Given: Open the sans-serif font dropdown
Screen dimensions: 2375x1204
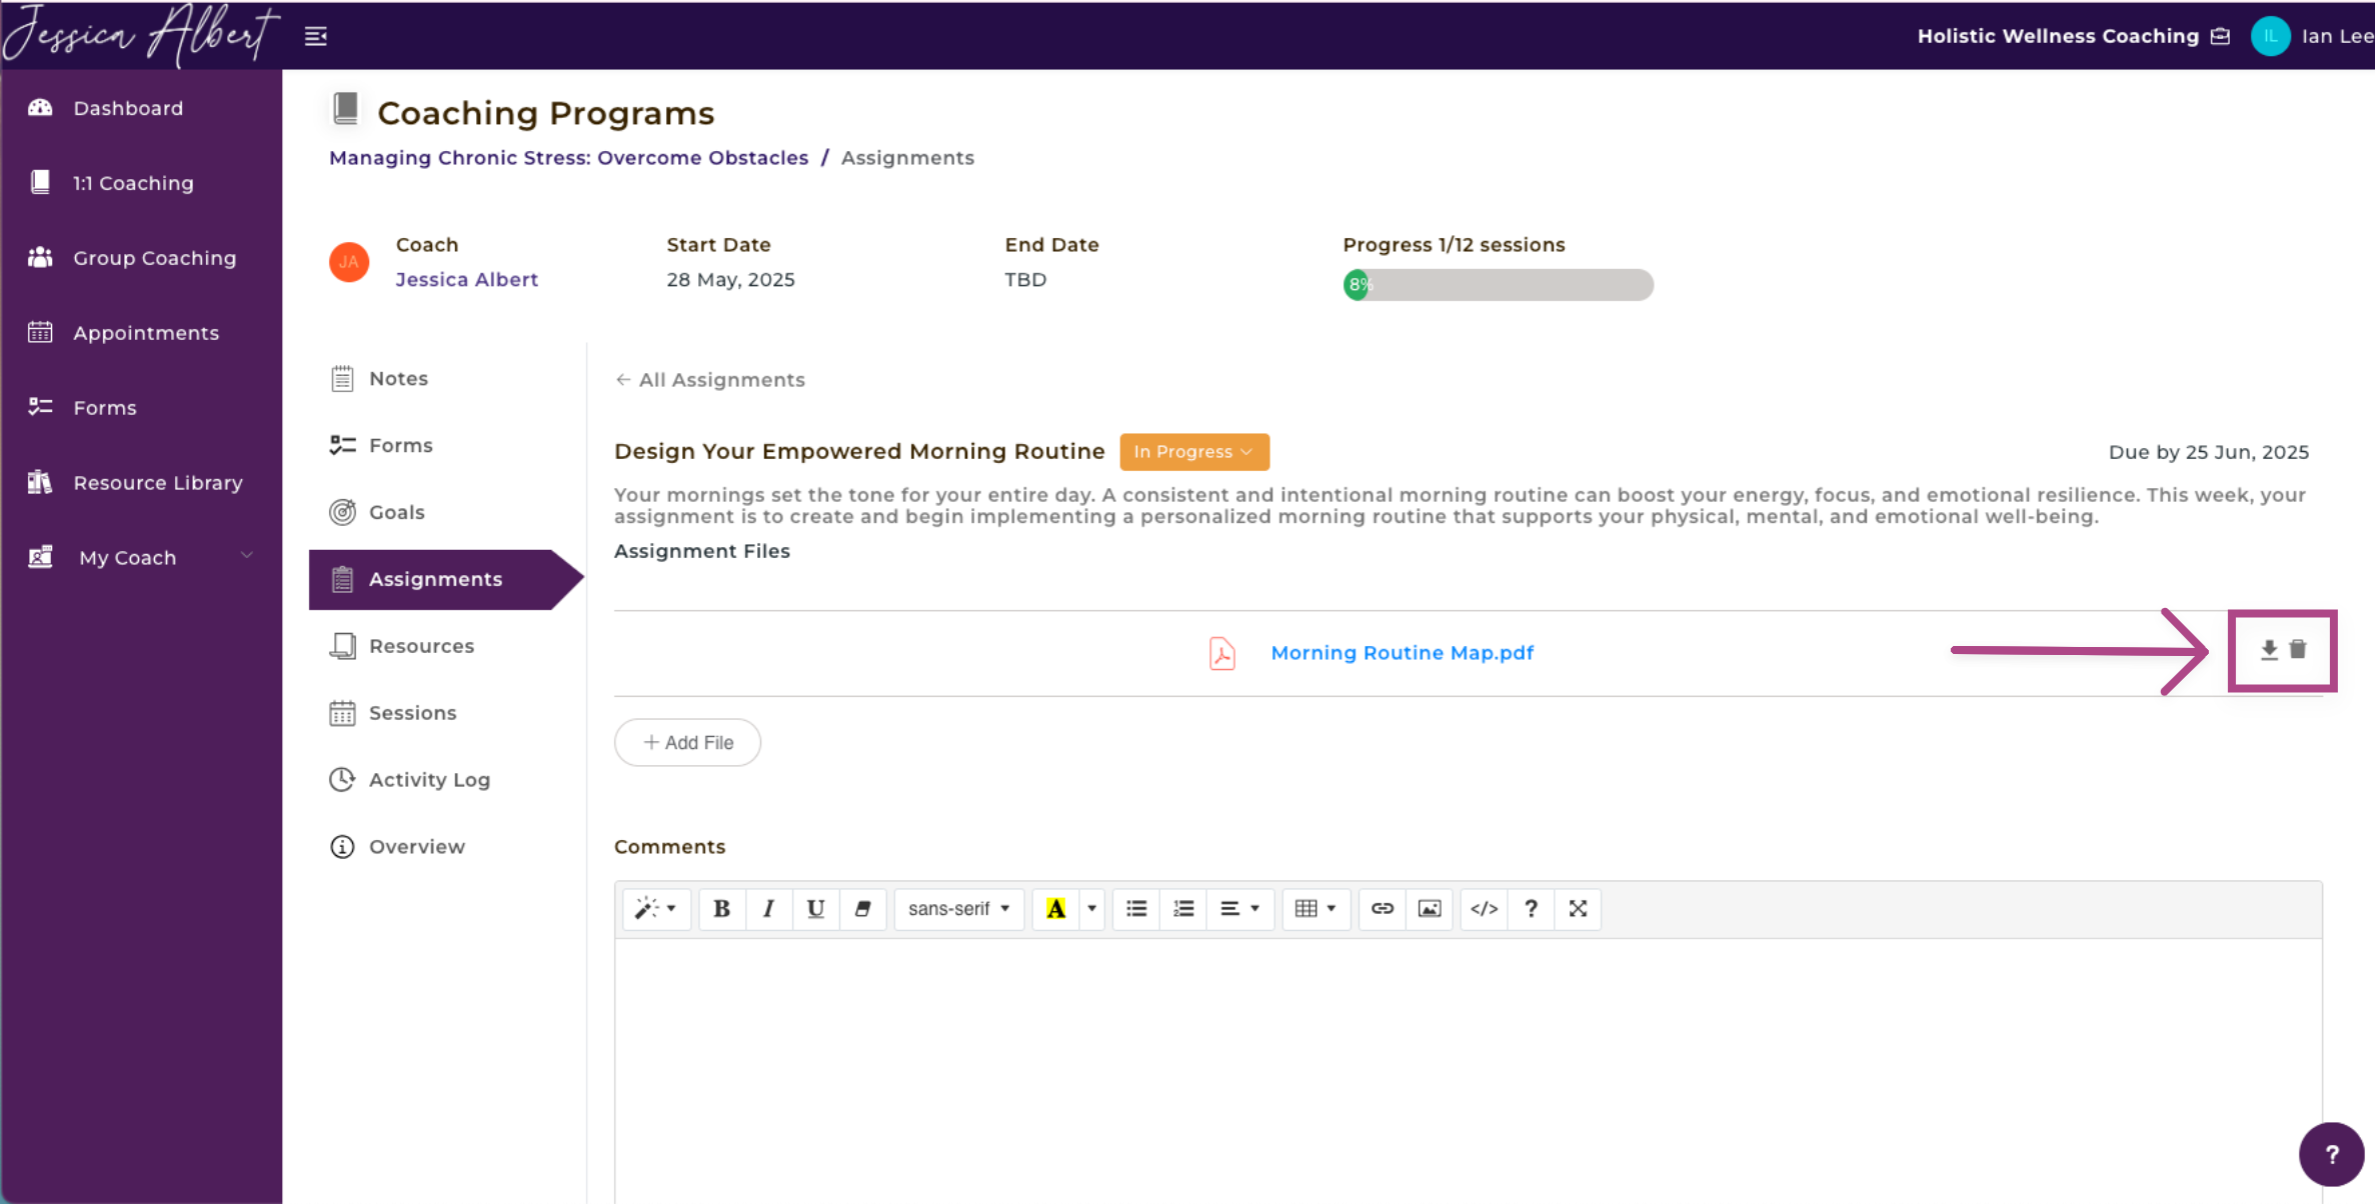Looking at the screenshot, I should 959,909.
